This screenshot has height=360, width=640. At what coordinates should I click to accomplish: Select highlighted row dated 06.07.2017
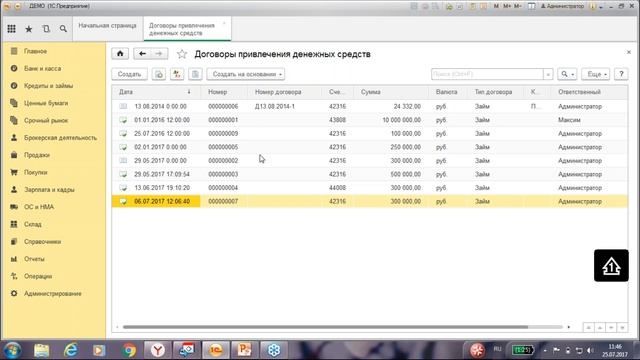[370, 201]
